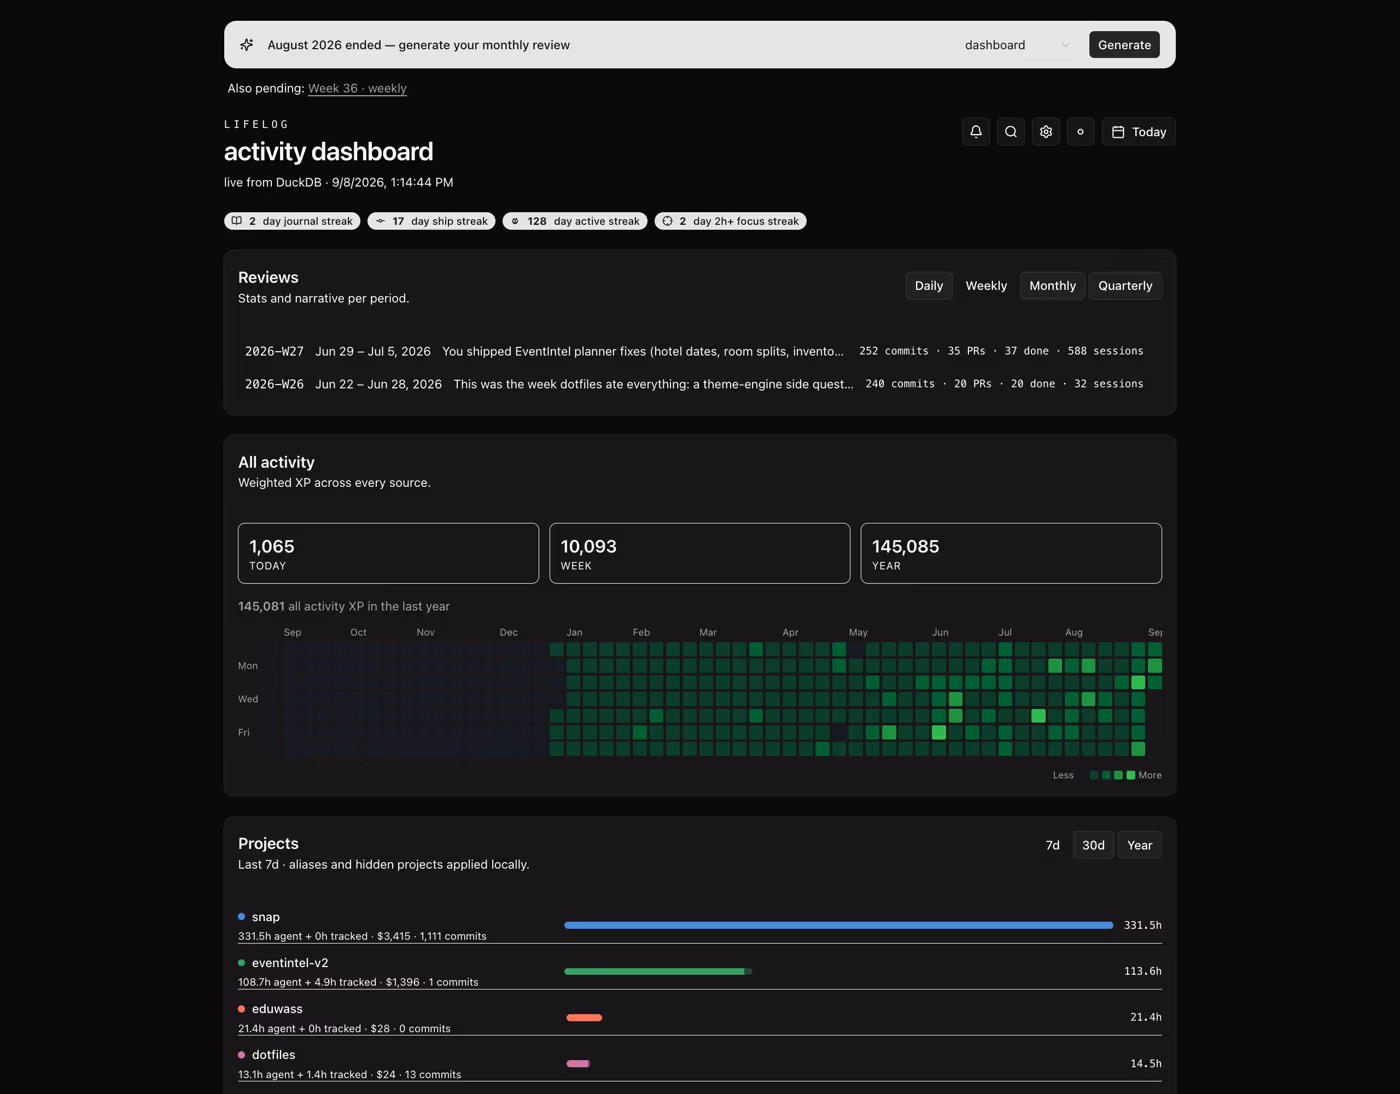Set projects range to Year
Screen dimensions: 1400x1094
tap(1139, 845)
